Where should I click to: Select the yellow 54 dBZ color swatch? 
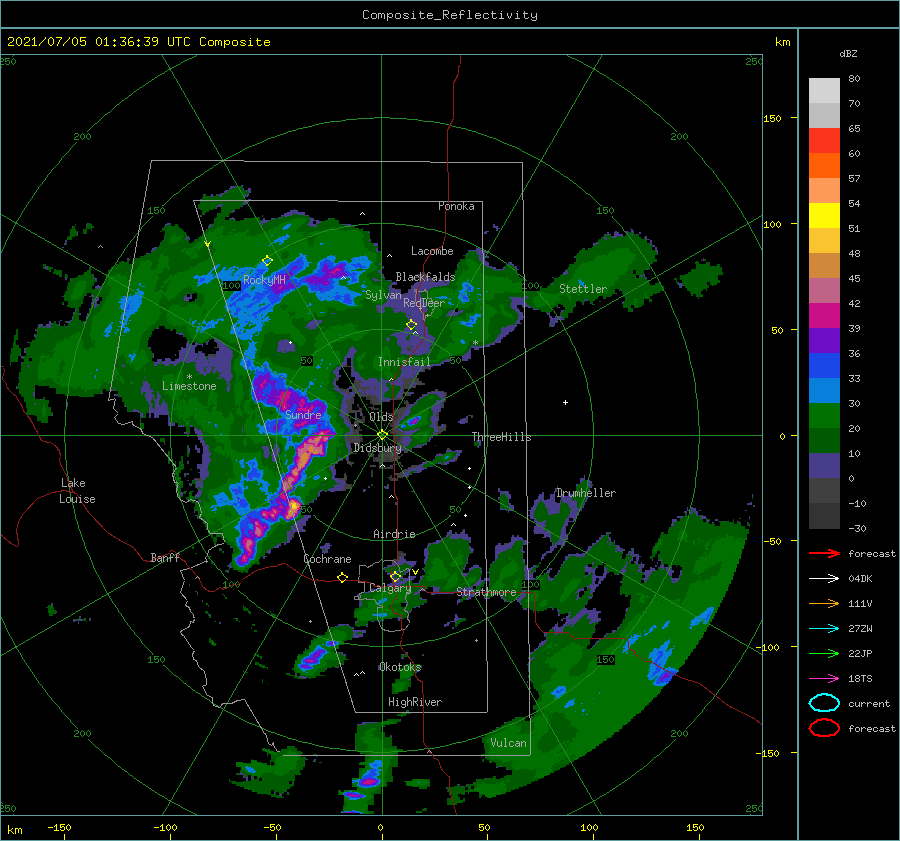[824, 215]
